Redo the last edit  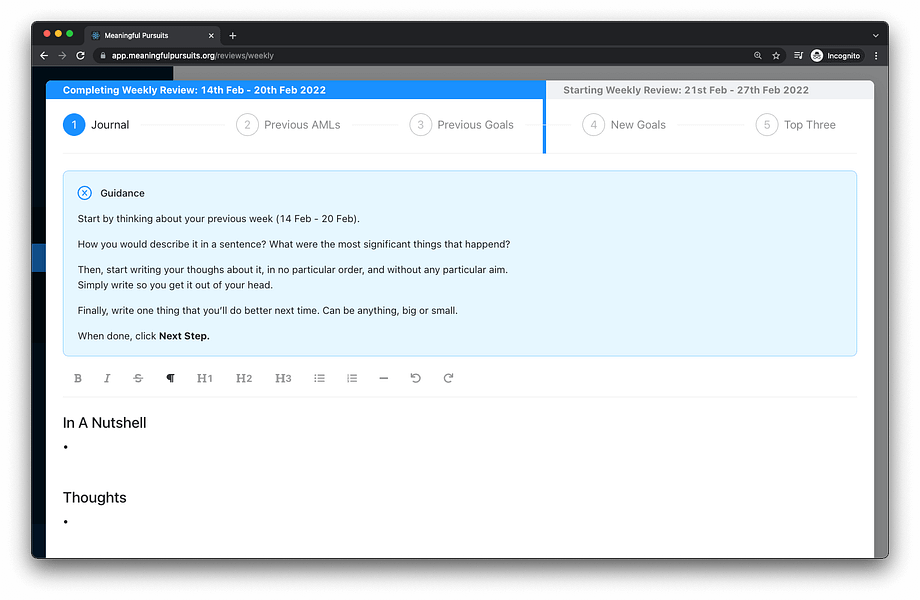[448, 378]
